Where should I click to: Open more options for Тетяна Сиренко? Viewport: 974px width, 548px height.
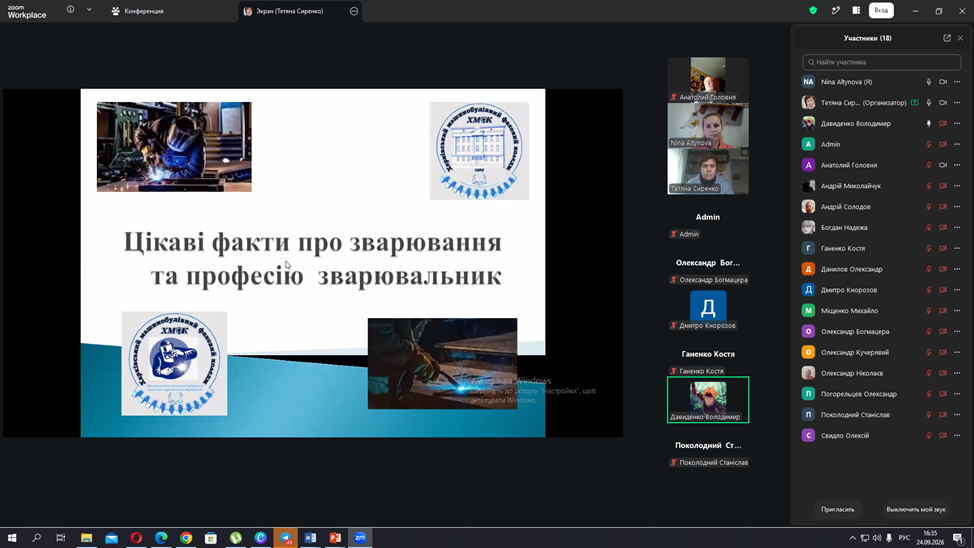click(x=957, y=103)
